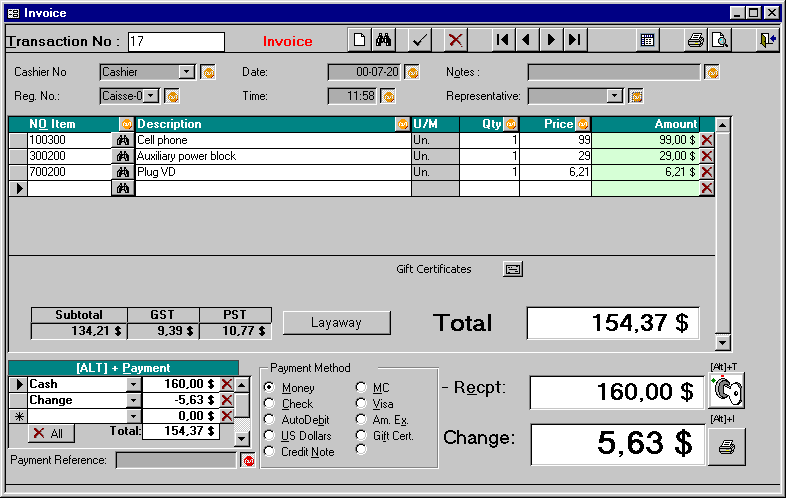Click the new blank invoice icon

pyautogui.click(x=359, y=40)
